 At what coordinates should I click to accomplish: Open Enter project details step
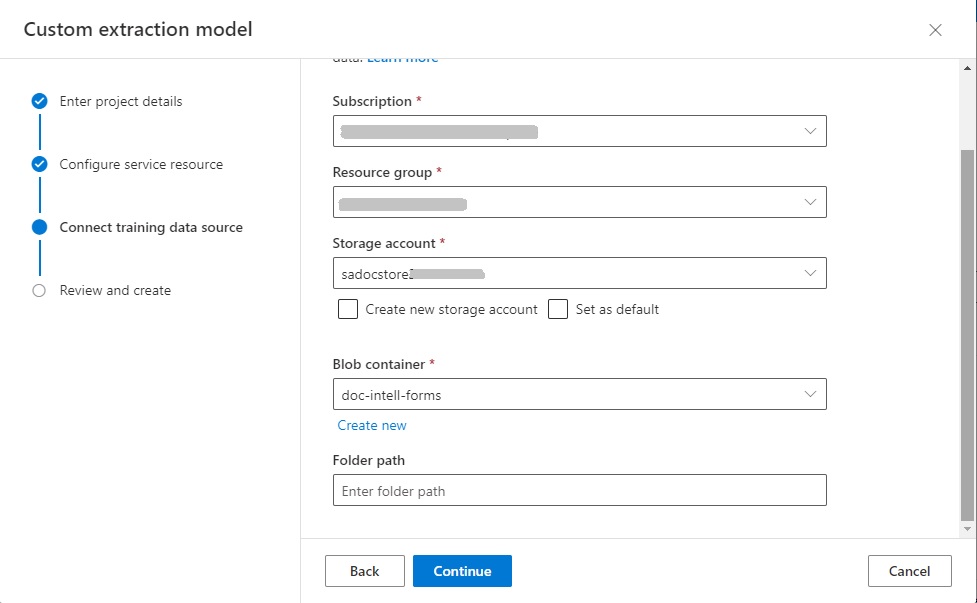tap(121, 101)
